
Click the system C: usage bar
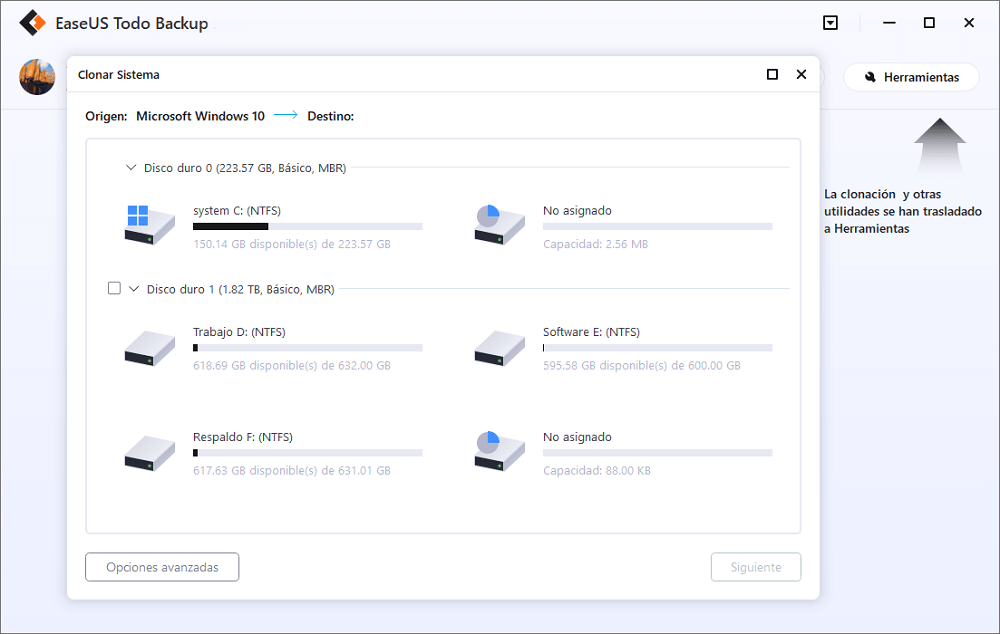307,227
